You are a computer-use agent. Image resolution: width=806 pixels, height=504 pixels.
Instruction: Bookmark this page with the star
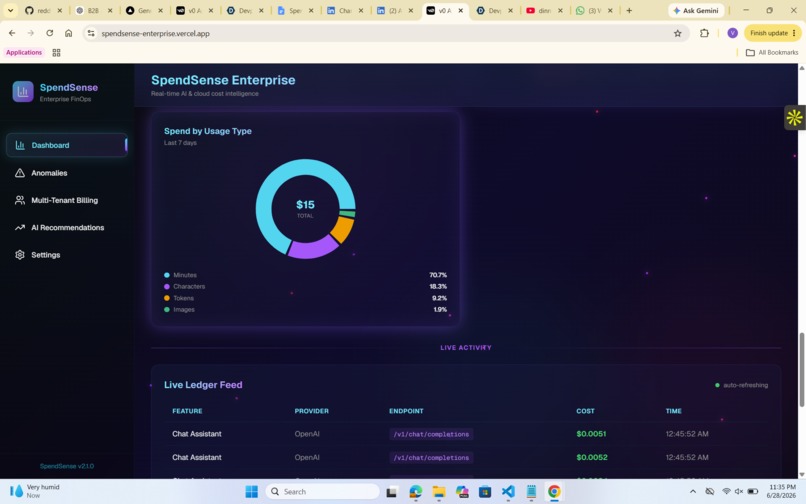(x=677, y=33)
